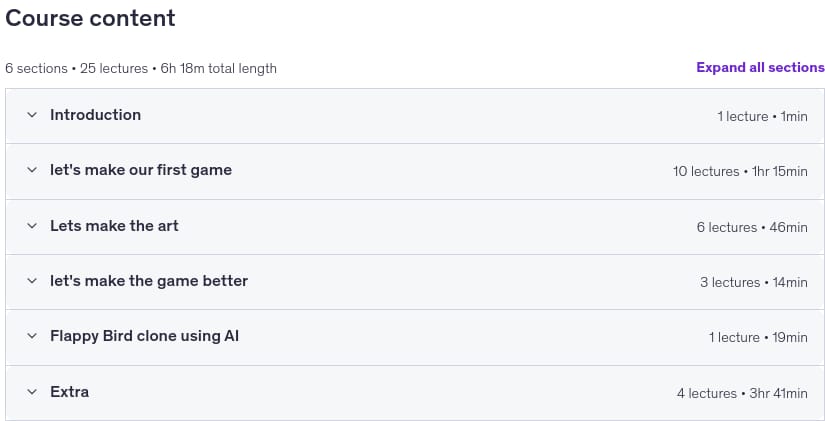This screenshot has width=825, height=421.
Task: Click the Course content heading
Action: pyautogui.click(x=90, y=18)
